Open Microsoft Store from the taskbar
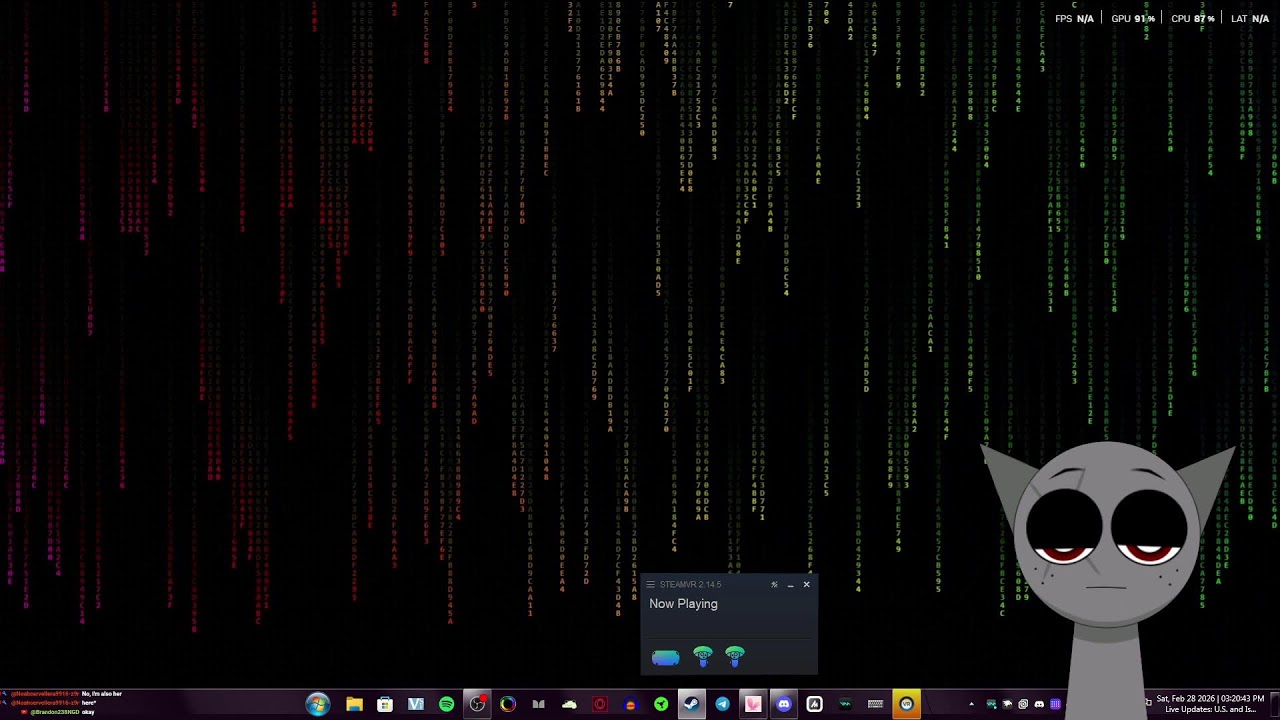This screenshot has height=720, width=1280. (385, 704)
